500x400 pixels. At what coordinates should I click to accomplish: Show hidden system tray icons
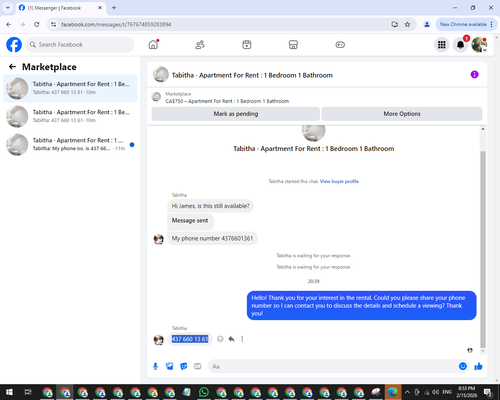coord(407,392)
